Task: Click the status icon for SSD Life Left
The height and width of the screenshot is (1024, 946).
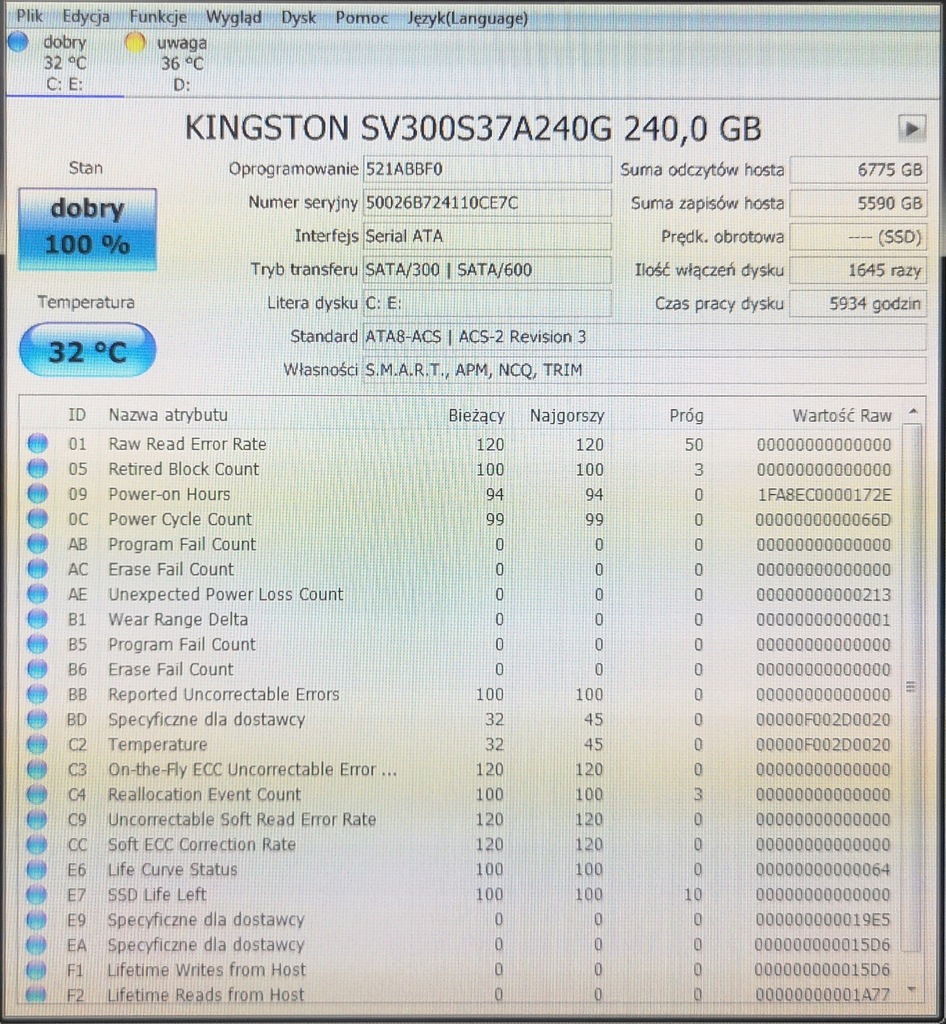Action: pyautogui.click(x=38, y=894)
